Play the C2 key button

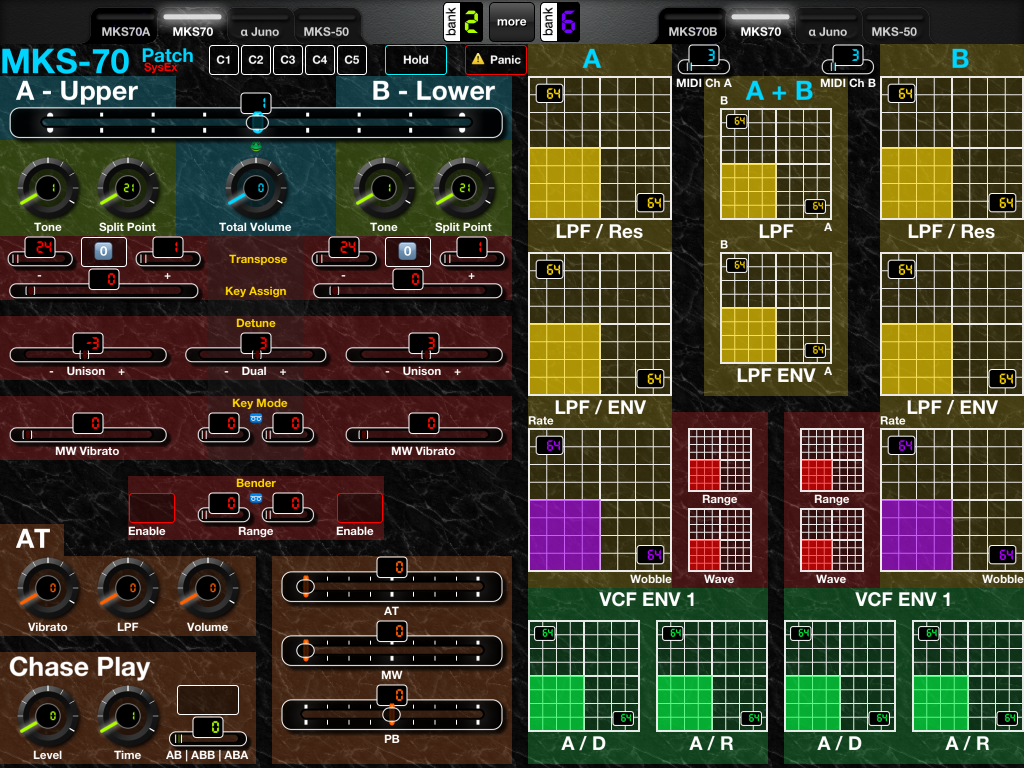[x=255, y=59]
